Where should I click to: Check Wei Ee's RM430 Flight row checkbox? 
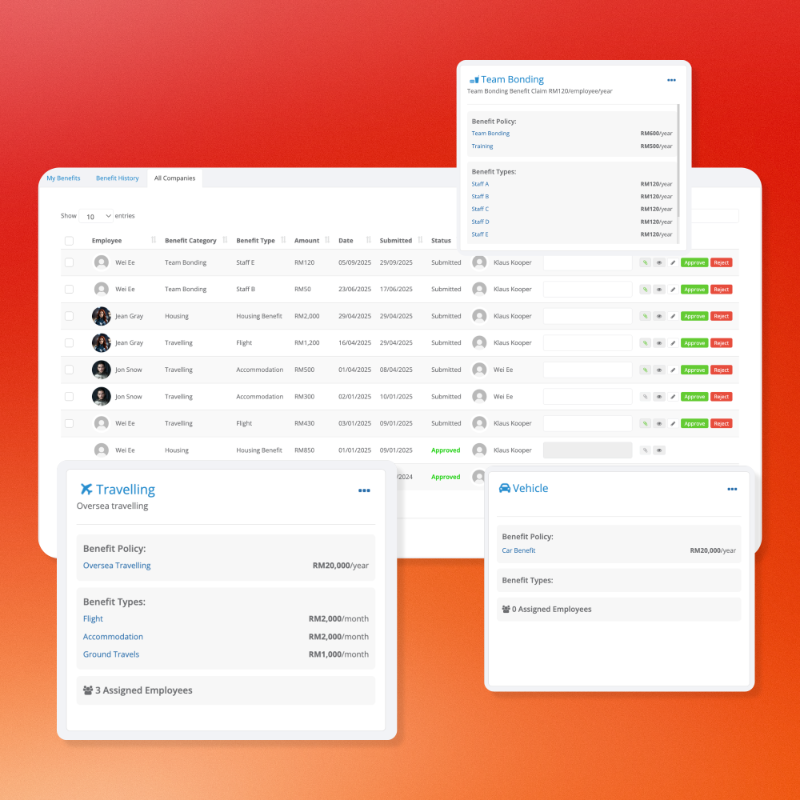point(69,423)
